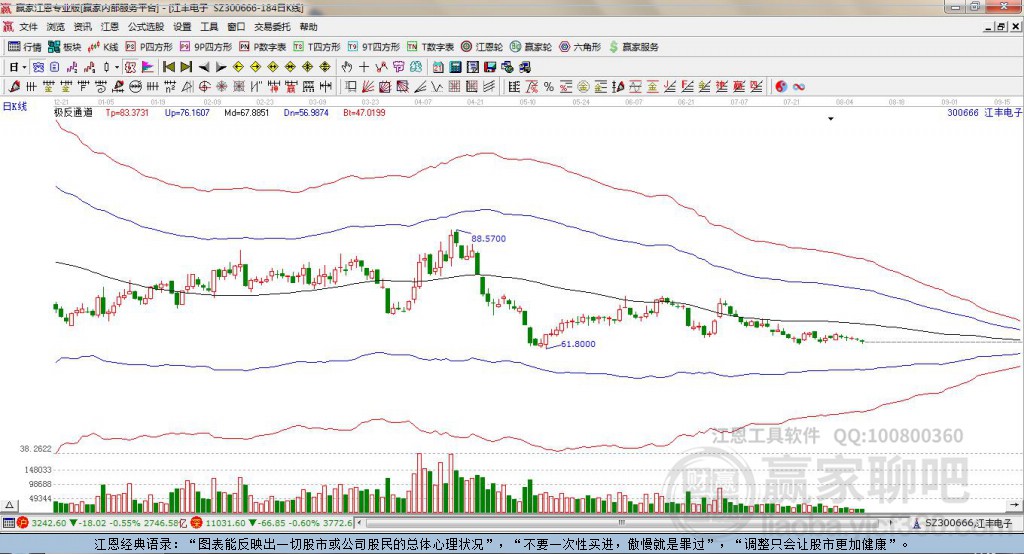
Task: Step chart left with black arrow
Action: coord(204,67)
